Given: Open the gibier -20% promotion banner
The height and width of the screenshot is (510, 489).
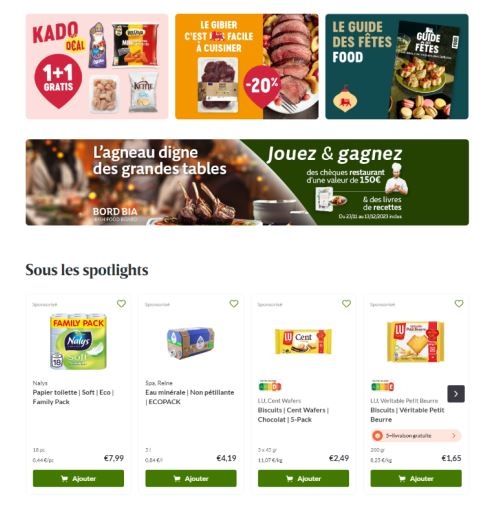Looking at the screenshot, I should point(247,66).
